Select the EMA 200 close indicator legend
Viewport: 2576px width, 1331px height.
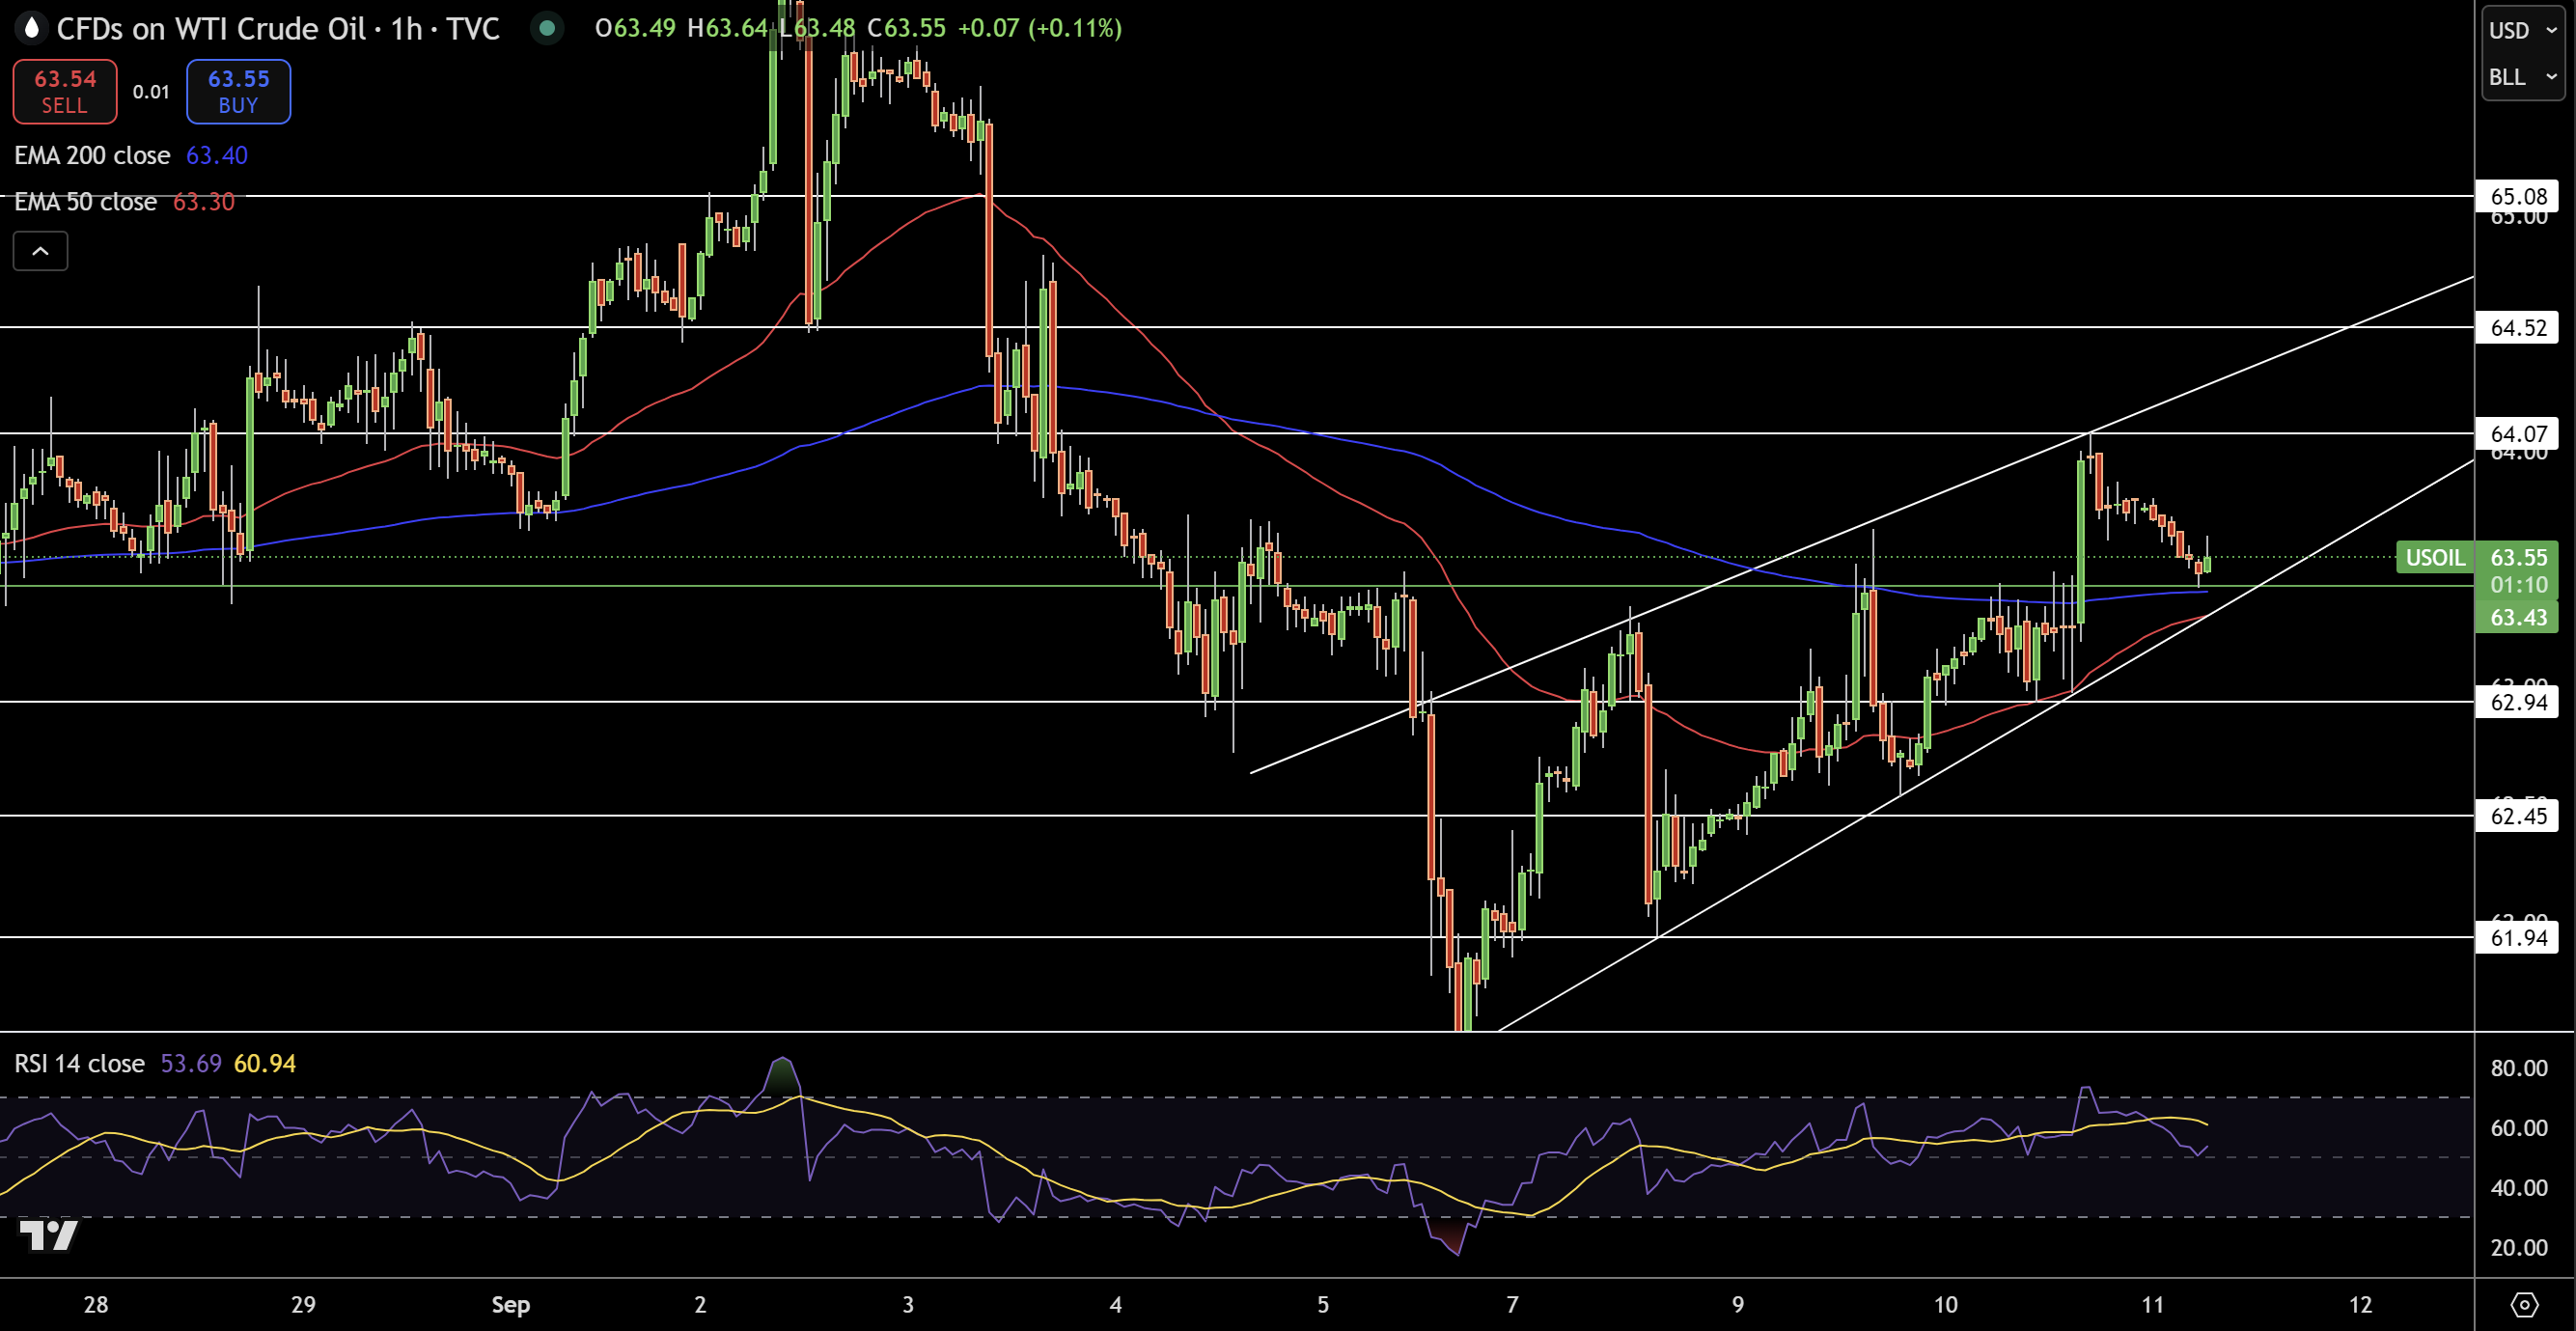click(92, 155)
